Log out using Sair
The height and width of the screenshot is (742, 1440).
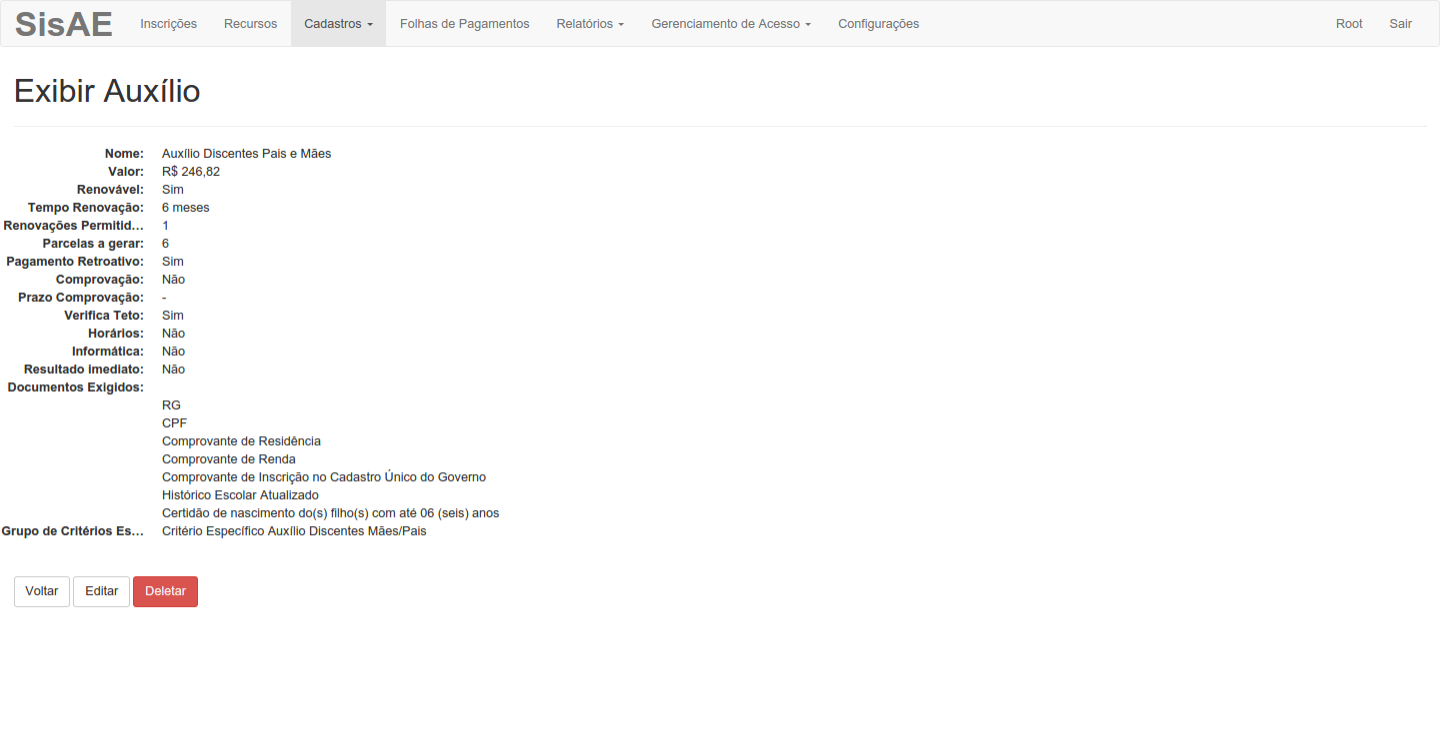tap(1400, 24)
